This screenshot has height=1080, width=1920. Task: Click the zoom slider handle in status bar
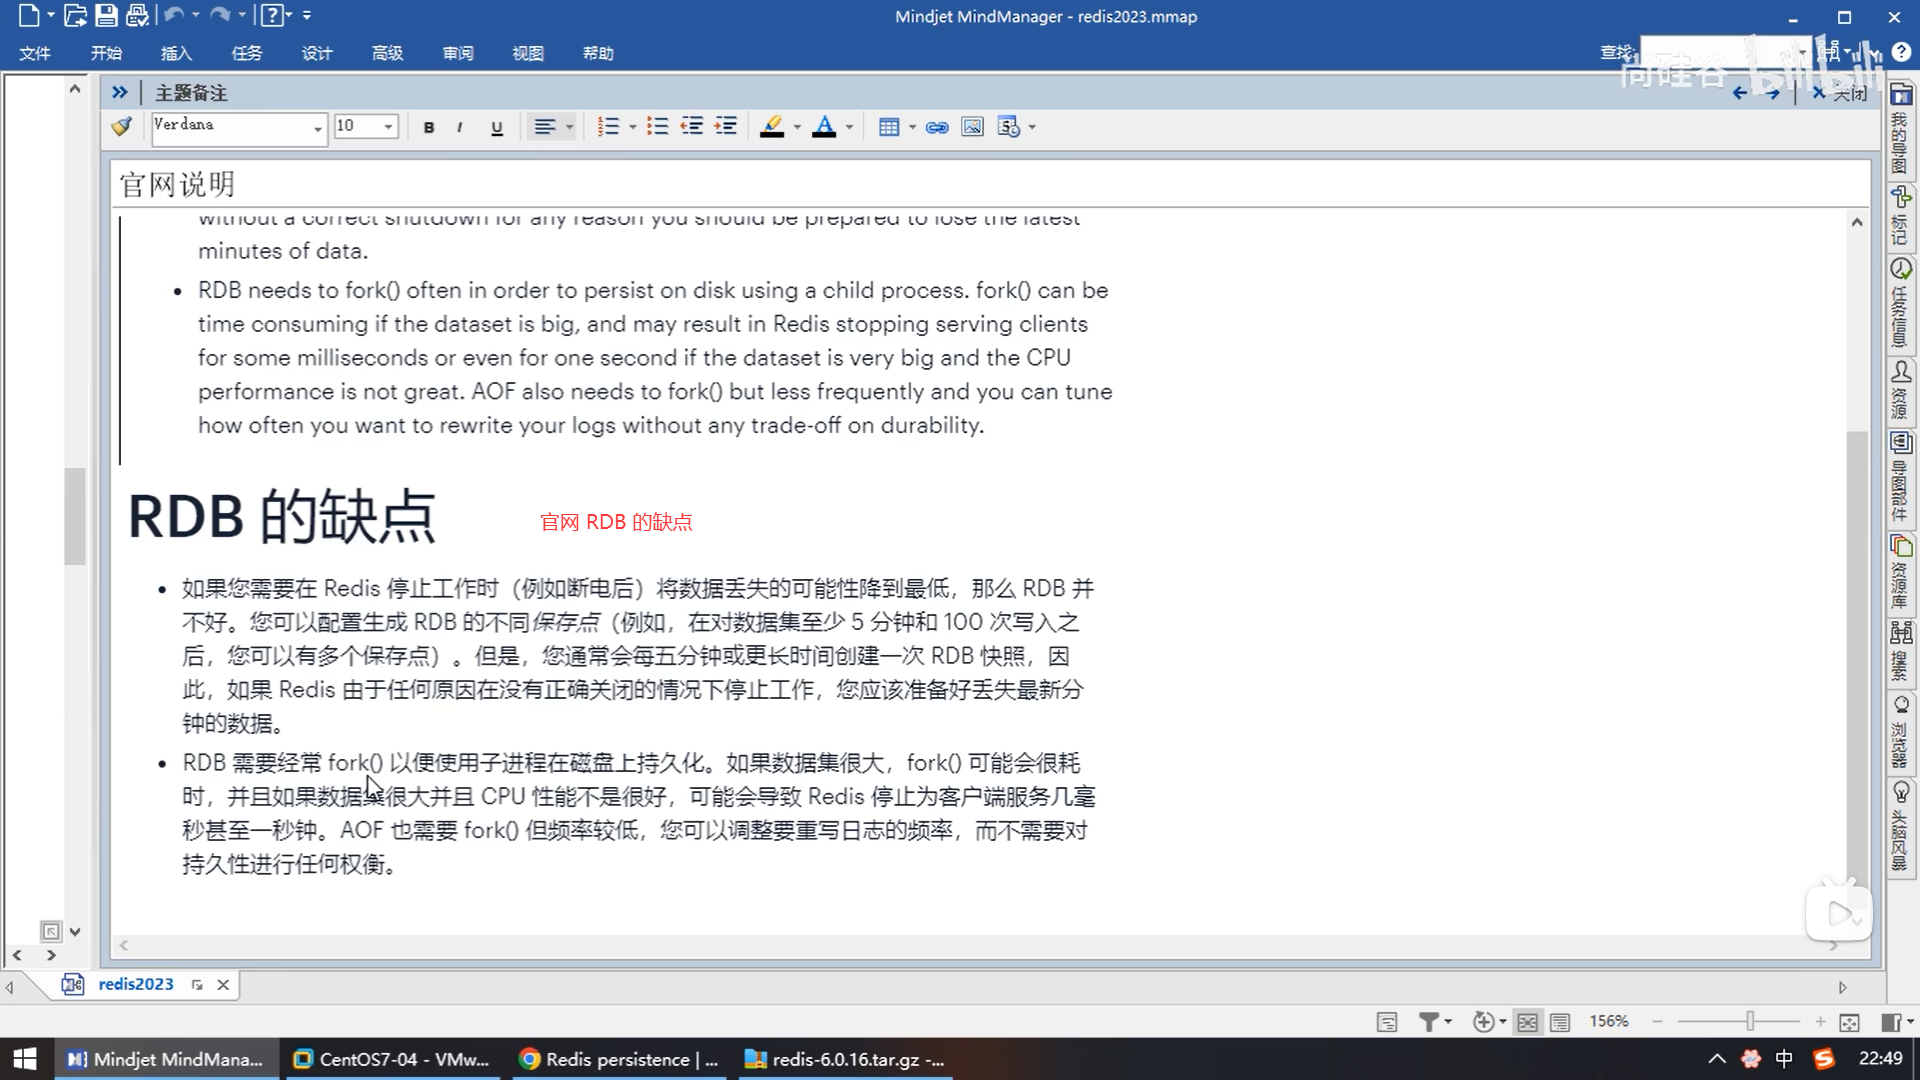tap(1750, 1021)
